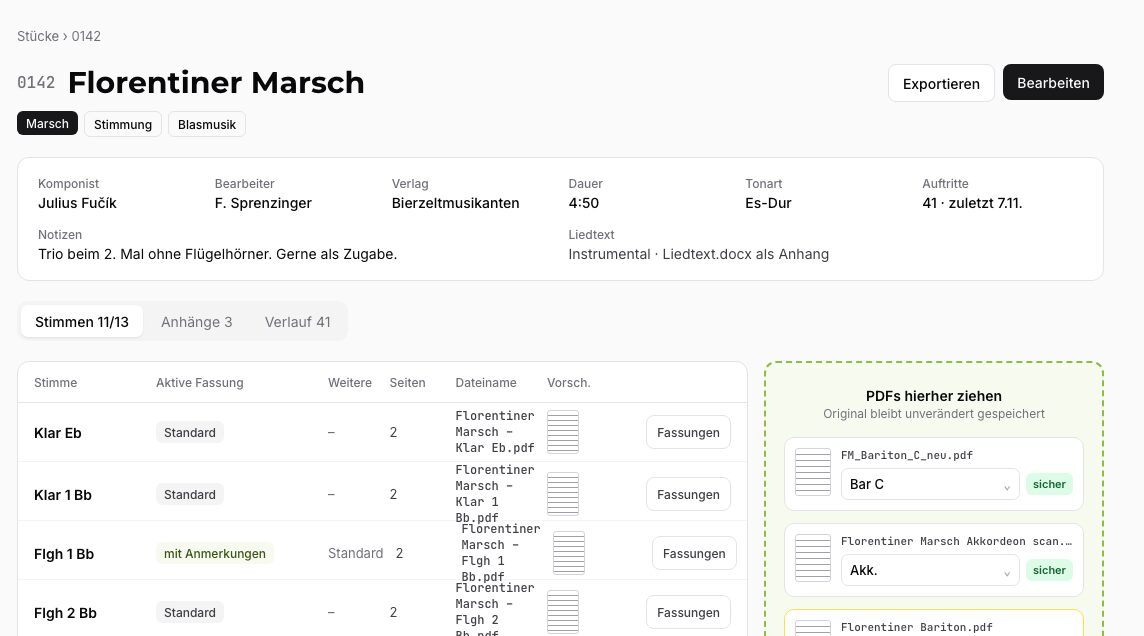Viewport: 1144px width, 636px height.
Task: Open Fassungen for Klar 1 Bb
Action: pos(688,495)
